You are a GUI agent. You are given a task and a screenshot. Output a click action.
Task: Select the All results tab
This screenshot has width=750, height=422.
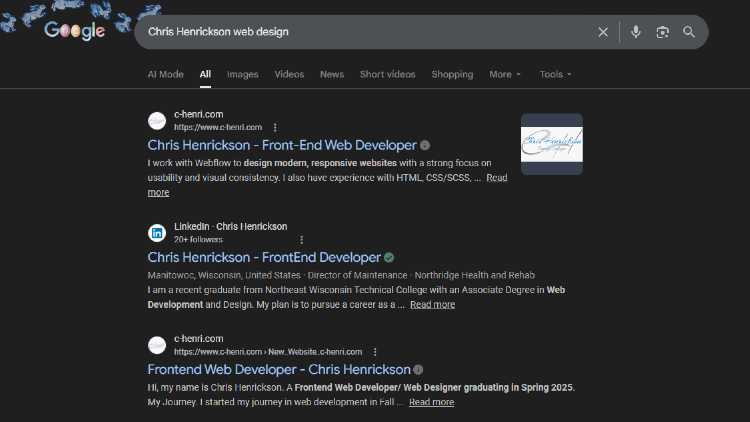[205, 74]
